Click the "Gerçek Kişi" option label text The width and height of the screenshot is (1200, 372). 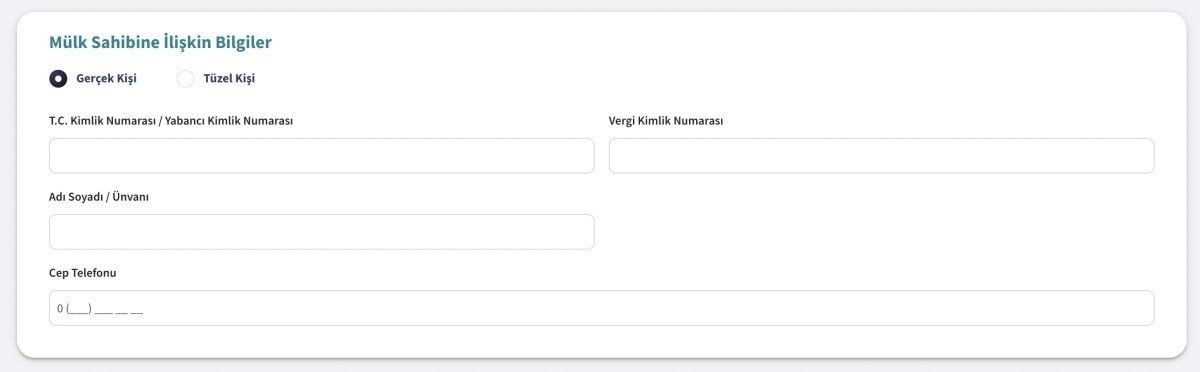click(x=106, y=78)
